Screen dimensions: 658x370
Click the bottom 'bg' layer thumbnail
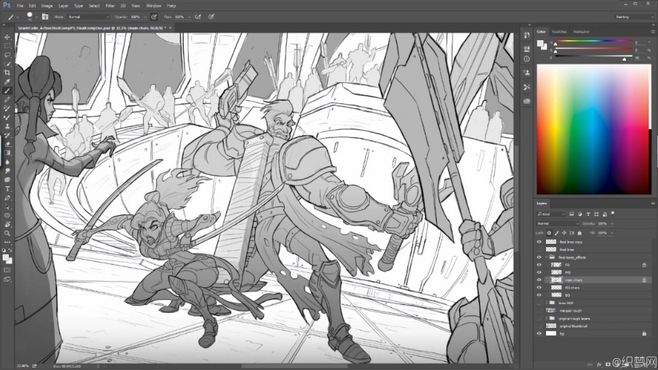click(x=551, y=334)
